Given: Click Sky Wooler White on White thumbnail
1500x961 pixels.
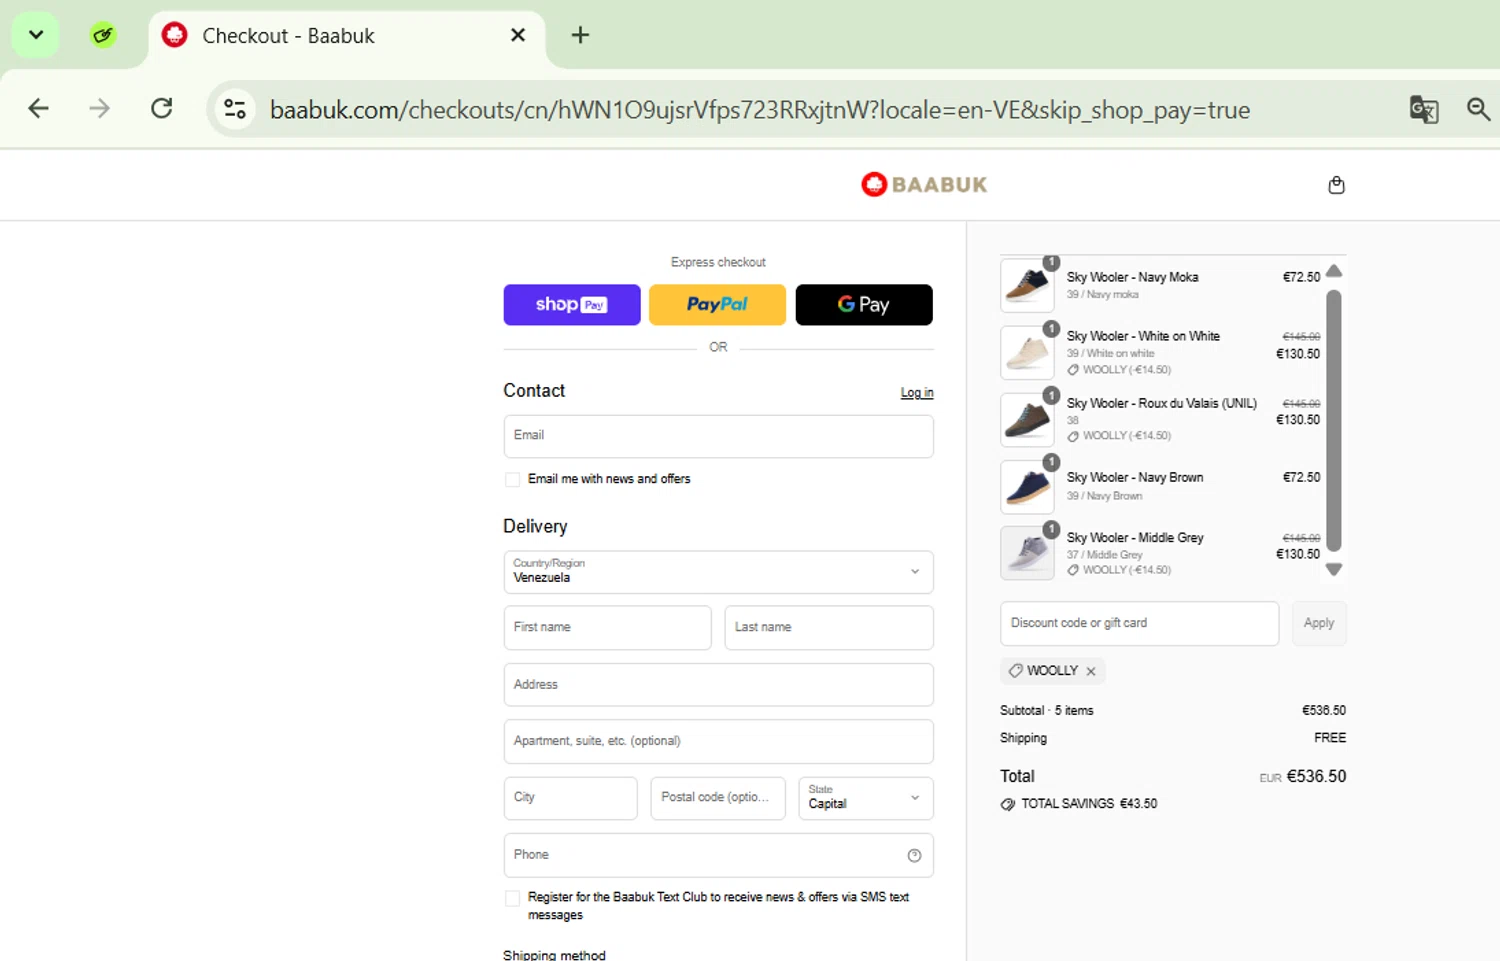Looking at the screenshot, I should pyautogui.click(x=1027, y=352).
